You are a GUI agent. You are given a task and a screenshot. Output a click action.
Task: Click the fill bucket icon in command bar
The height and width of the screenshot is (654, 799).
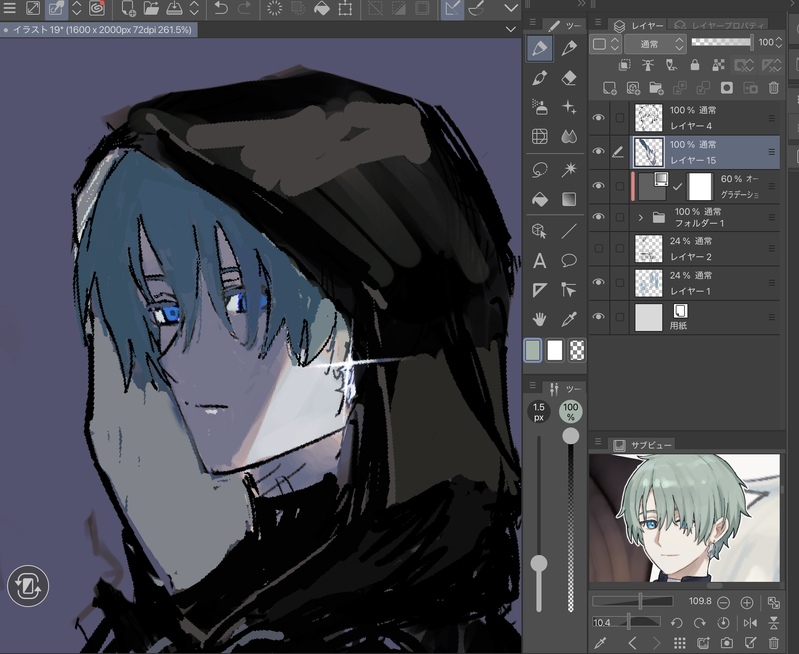(322, 8)
